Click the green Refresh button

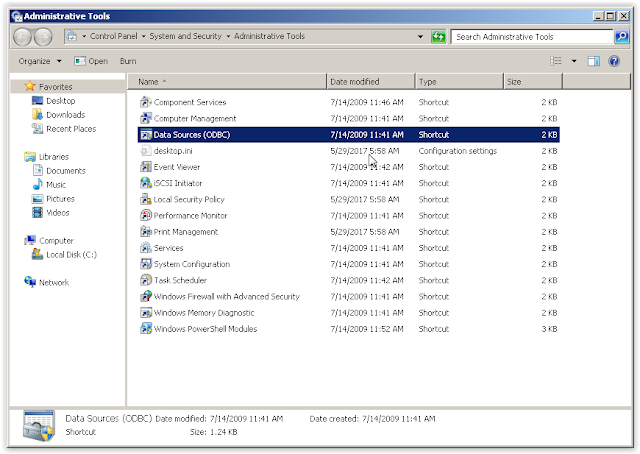(438, 37)
